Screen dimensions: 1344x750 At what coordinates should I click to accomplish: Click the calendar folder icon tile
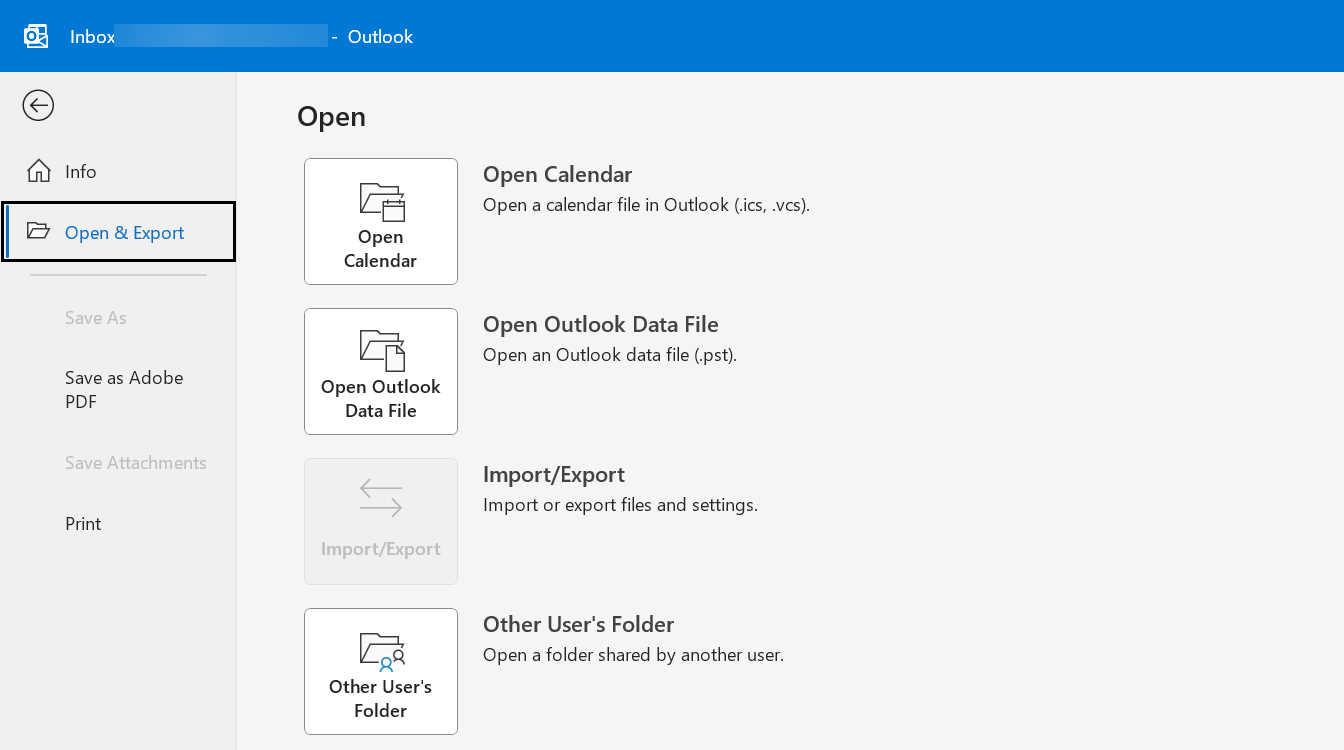tap(381, 201)
